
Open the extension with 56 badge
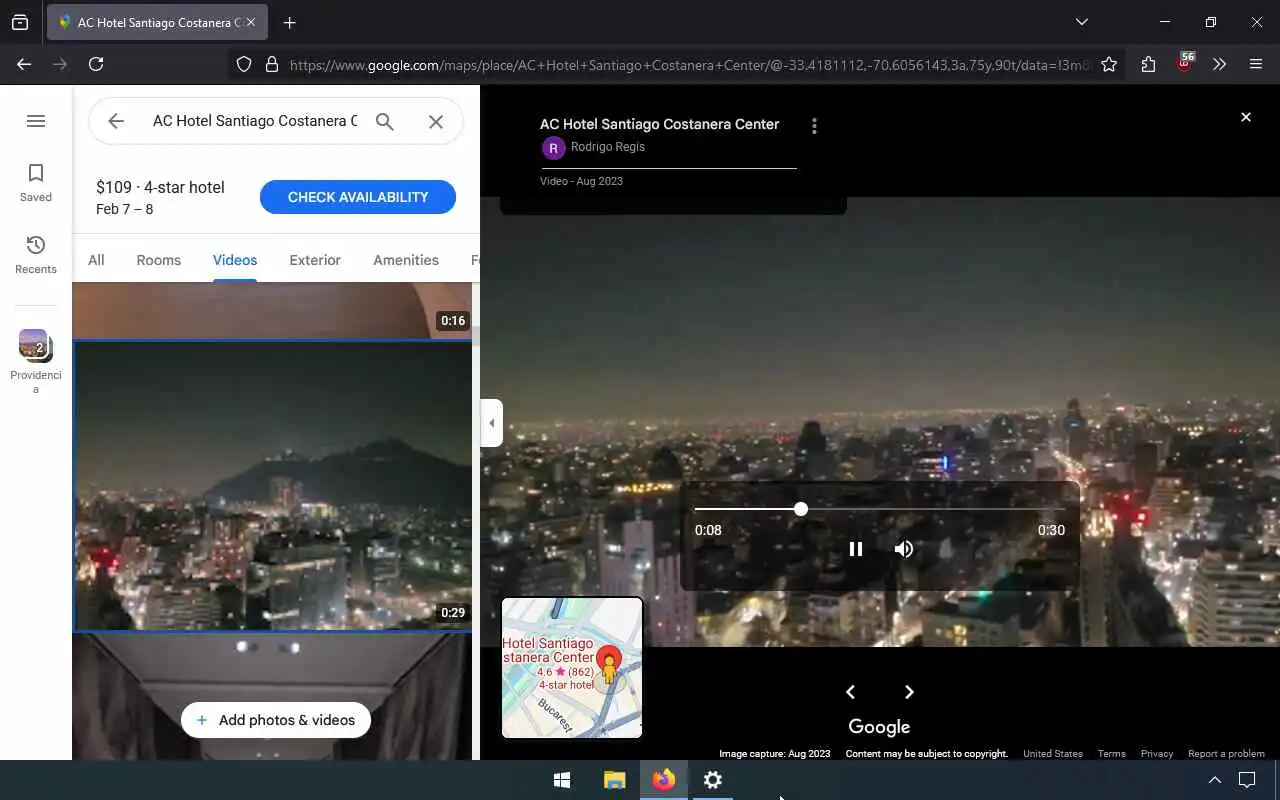1185,63
